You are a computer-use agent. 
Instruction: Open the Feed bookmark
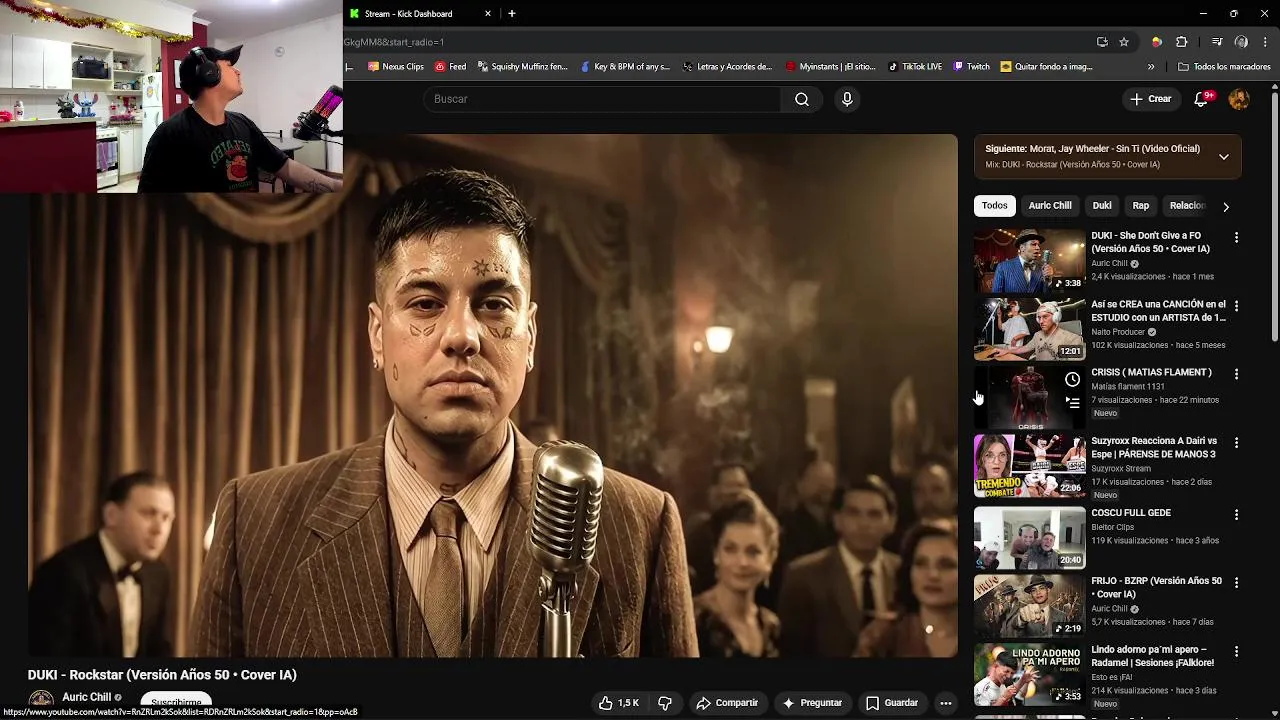point(451,67)
